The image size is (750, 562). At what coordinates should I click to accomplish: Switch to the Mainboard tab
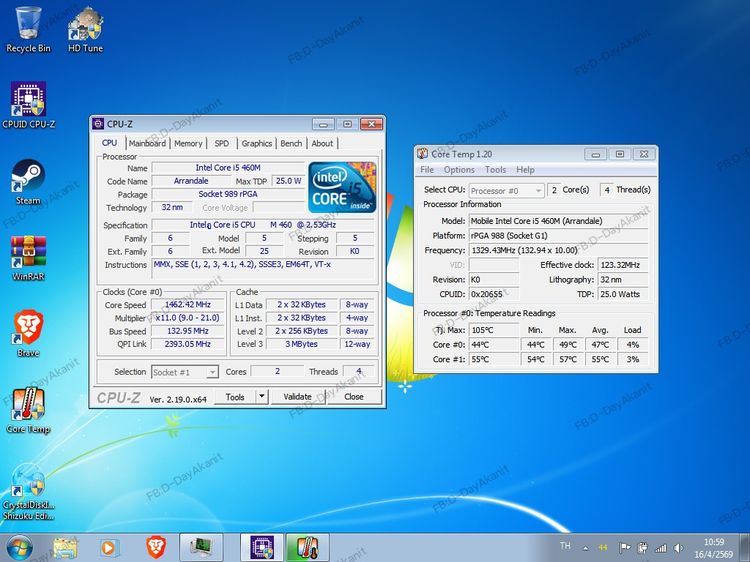pyautogui.click(x=147, y=143)
